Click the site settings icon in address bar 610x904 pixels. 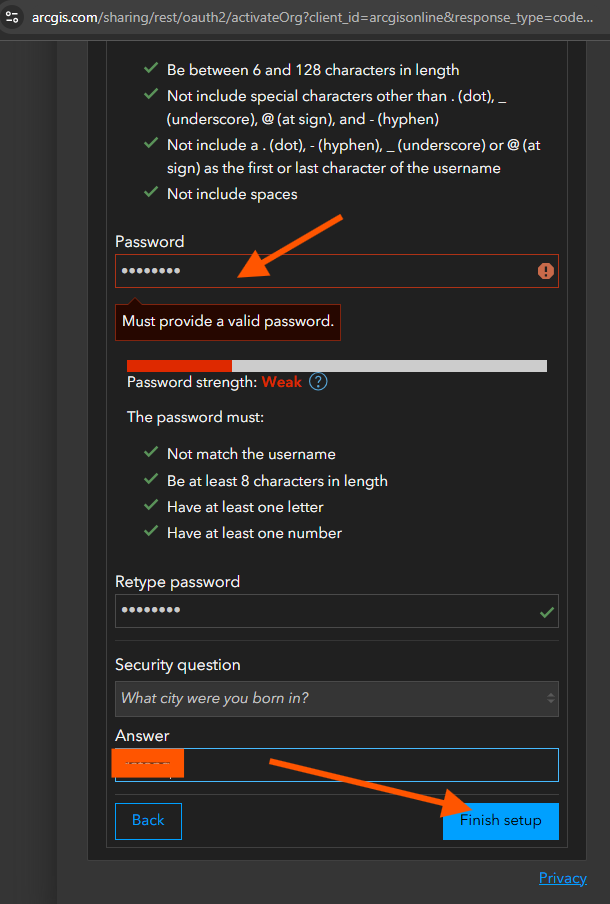[x=12, y=17]
